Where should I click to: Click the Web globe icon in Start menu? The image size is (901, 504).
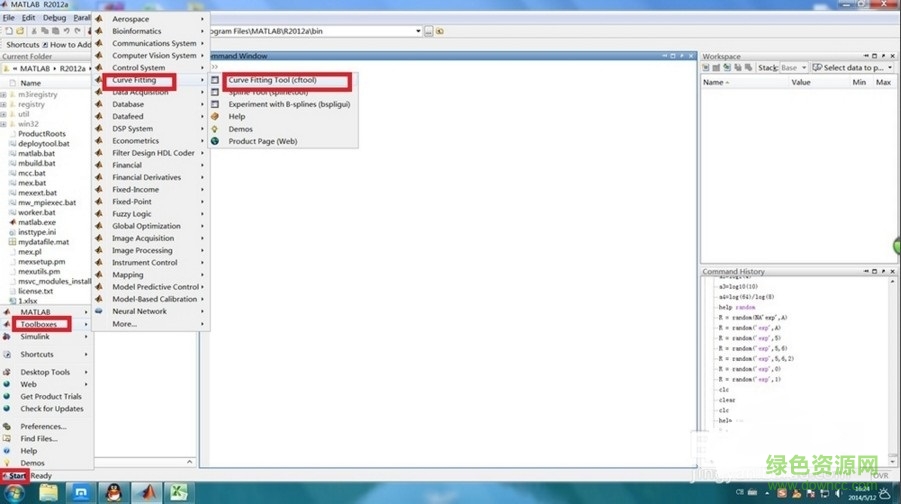pyautogui.click(x=7, y=384)
